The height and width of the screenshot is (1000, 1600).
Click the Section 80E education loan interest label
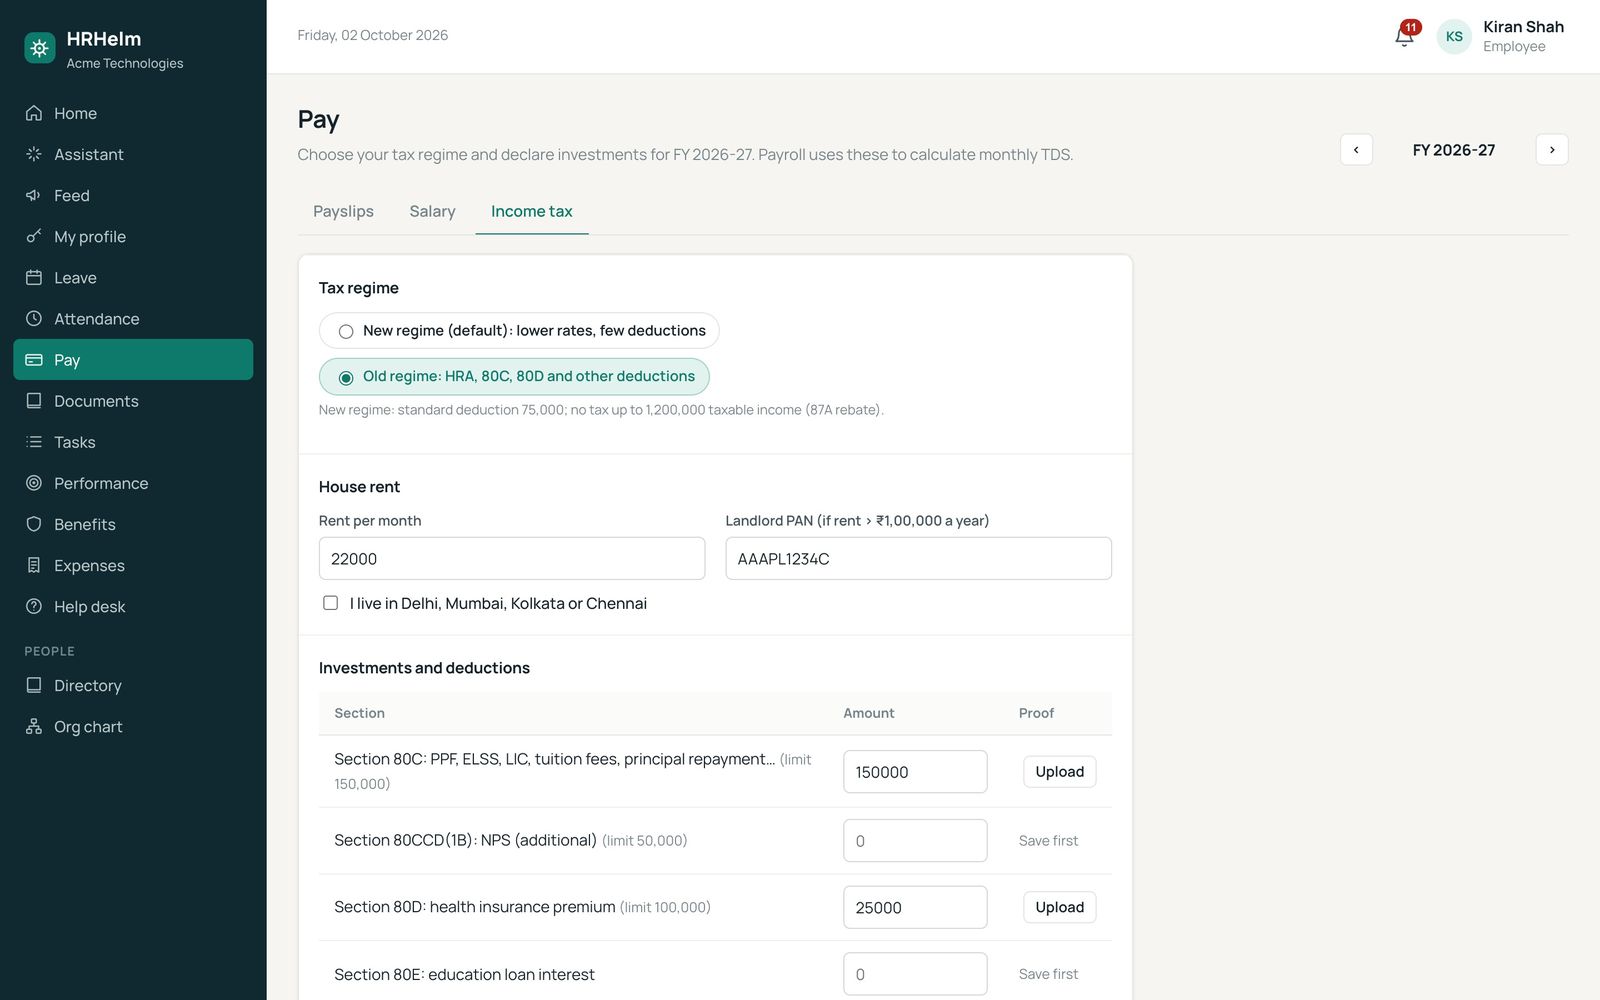tap(464, 974)
